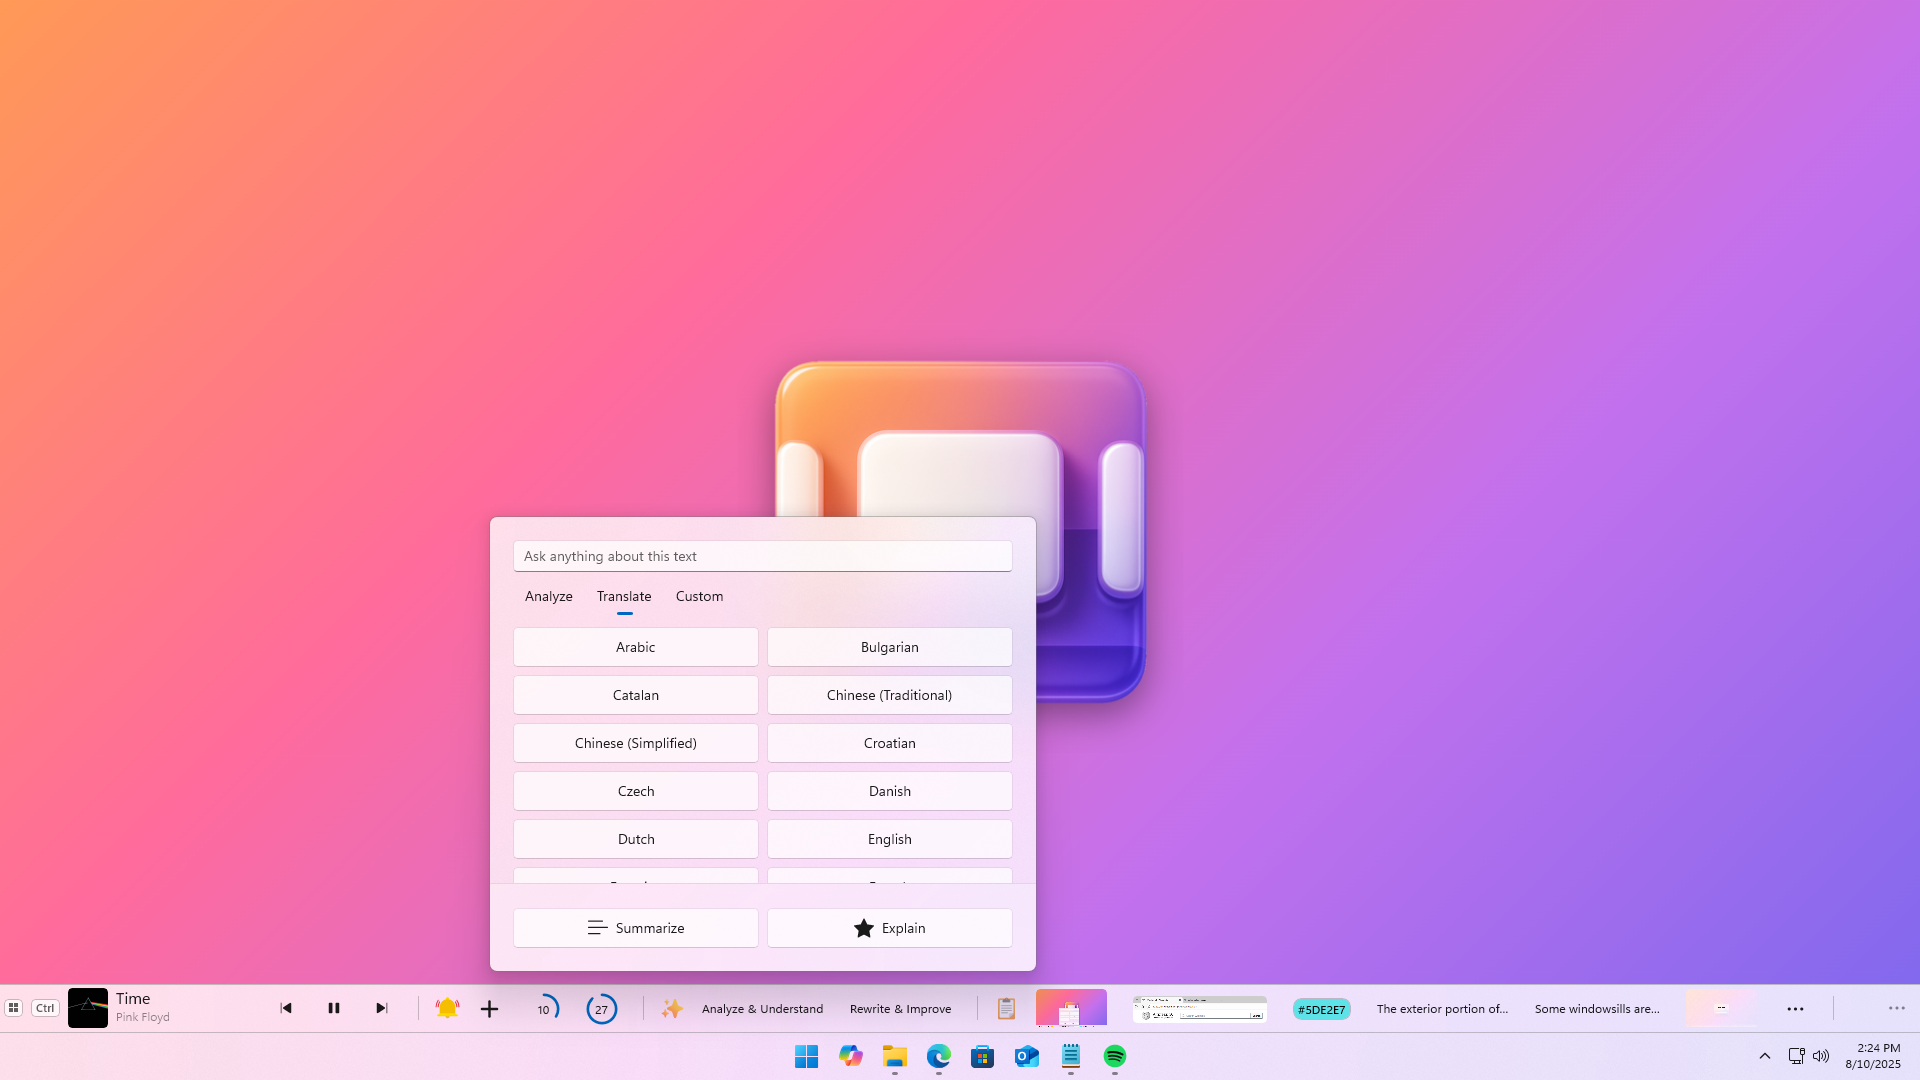Open rightmost dock options ellipsis
1920x1080 pixels.
1896,1009
